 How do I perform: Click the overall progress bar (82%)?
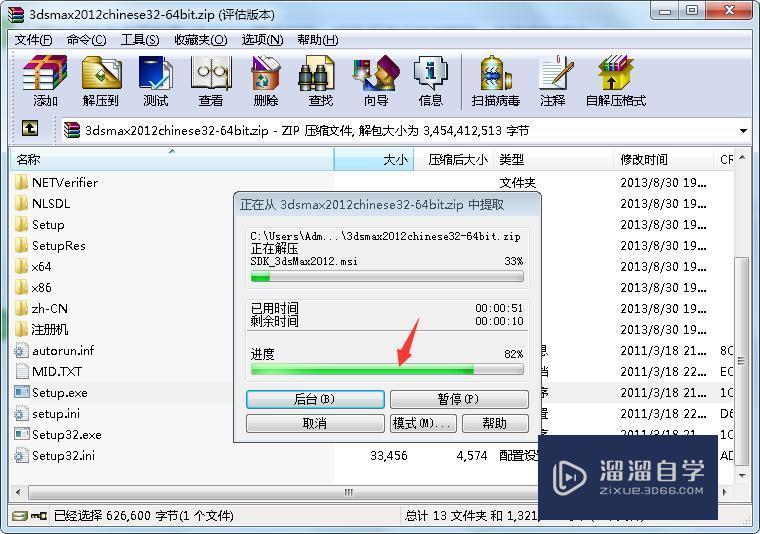pyautogui.click(x=387, y=370)
